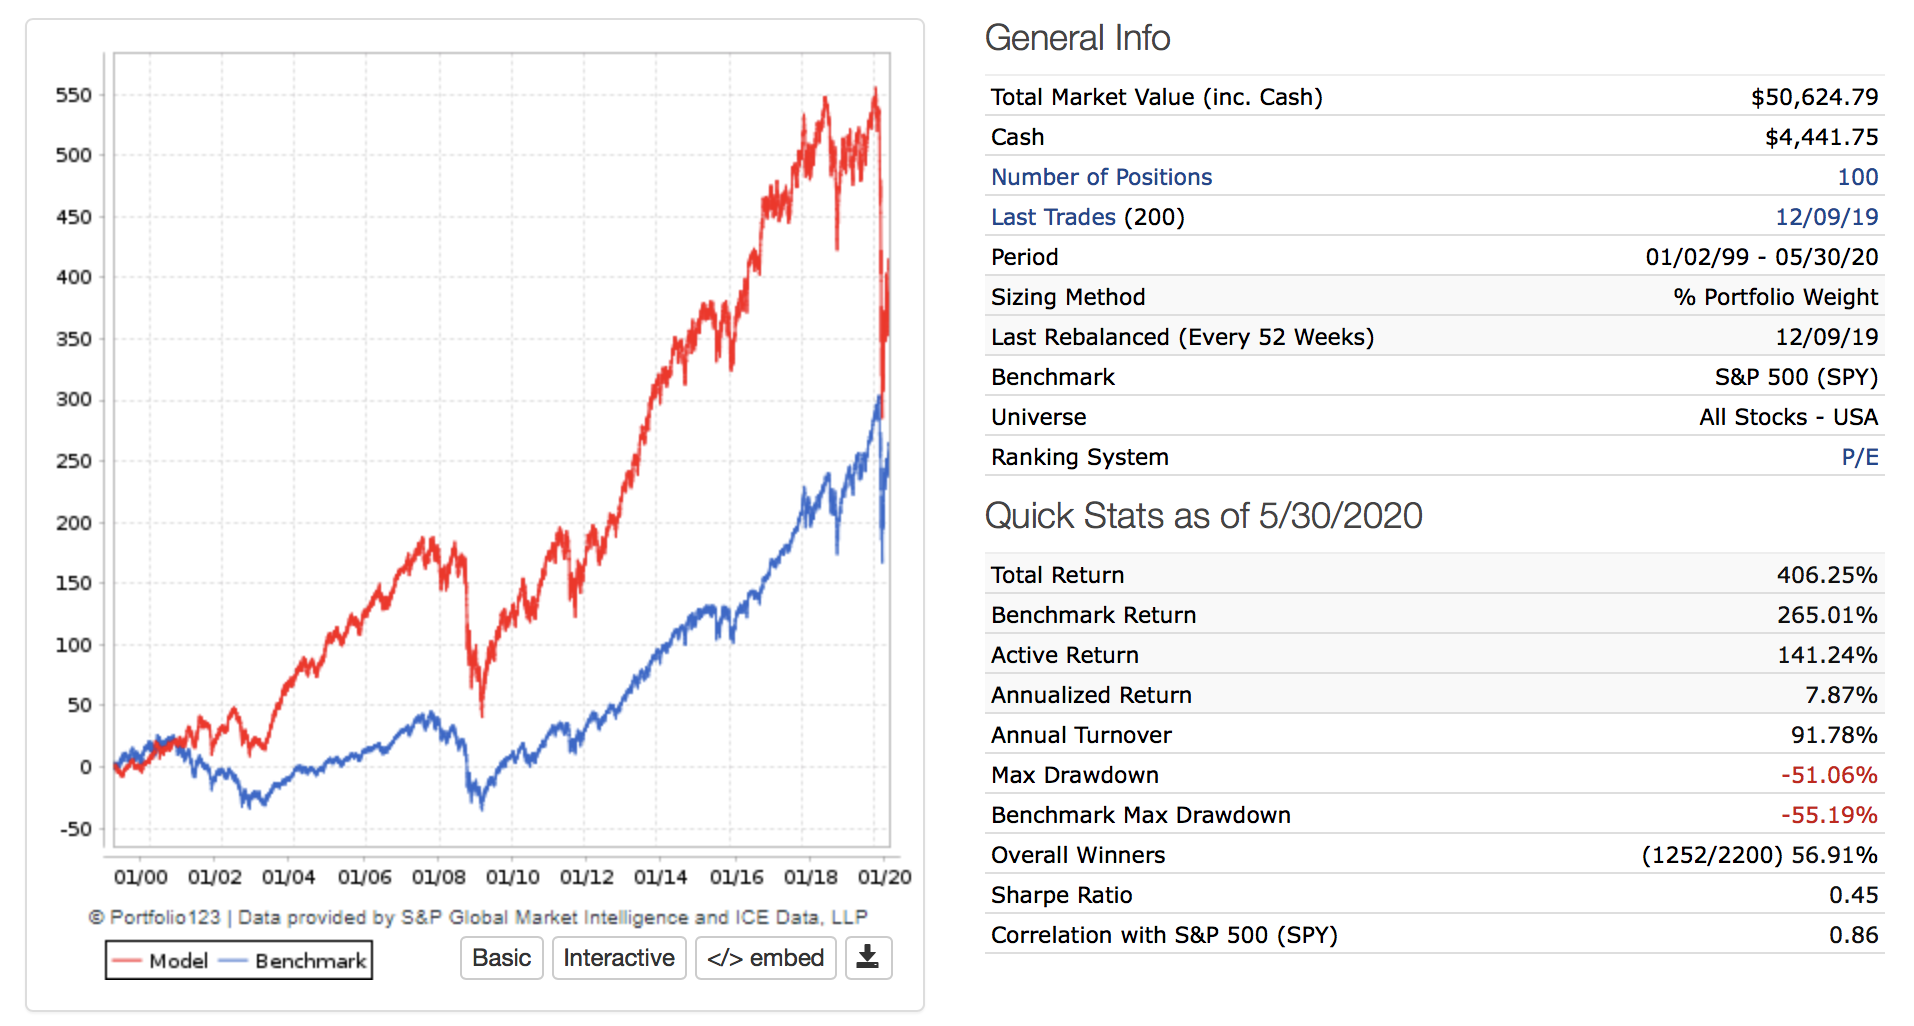Toggle the Model series legend label

coord(178,961)
